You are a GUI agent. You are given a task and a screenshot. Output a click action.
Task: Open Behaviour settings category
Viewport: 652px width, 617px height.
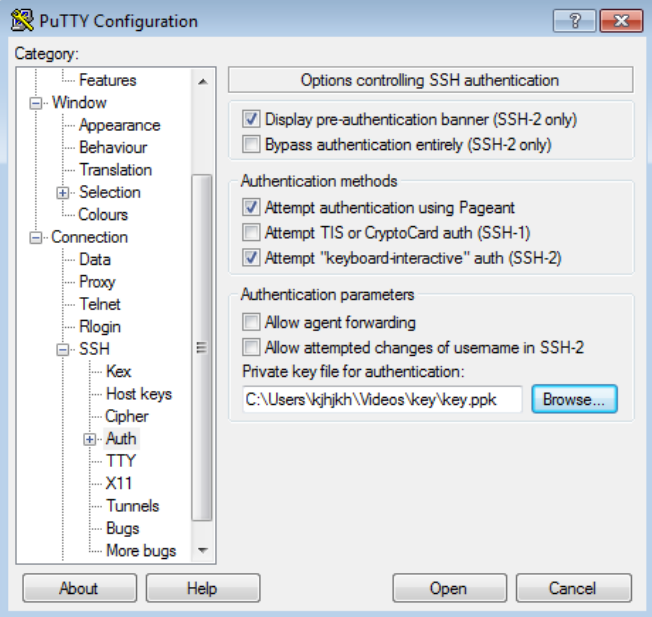[113, 148]
